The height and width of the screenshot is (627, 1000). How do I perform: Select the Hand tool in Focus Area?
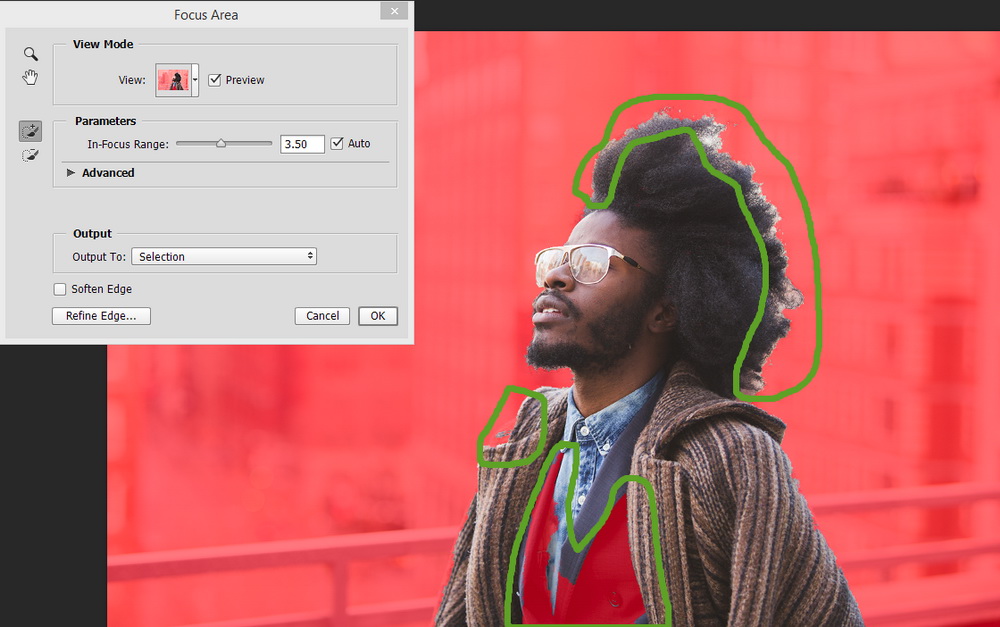30,78
